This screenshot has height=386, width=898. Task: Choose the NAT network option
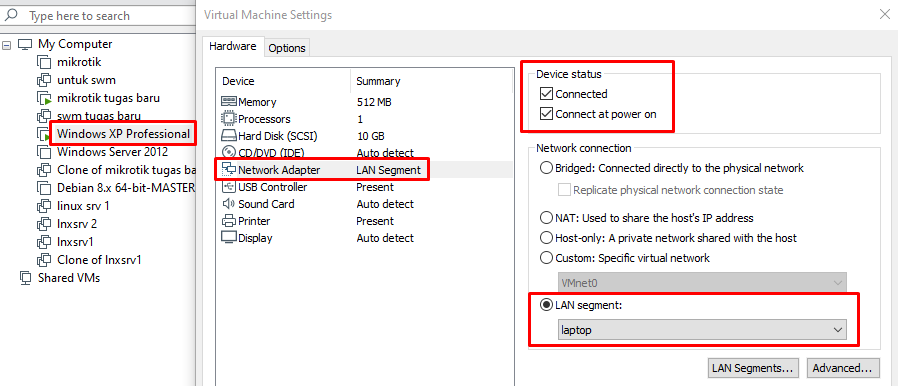pos(546,218)
